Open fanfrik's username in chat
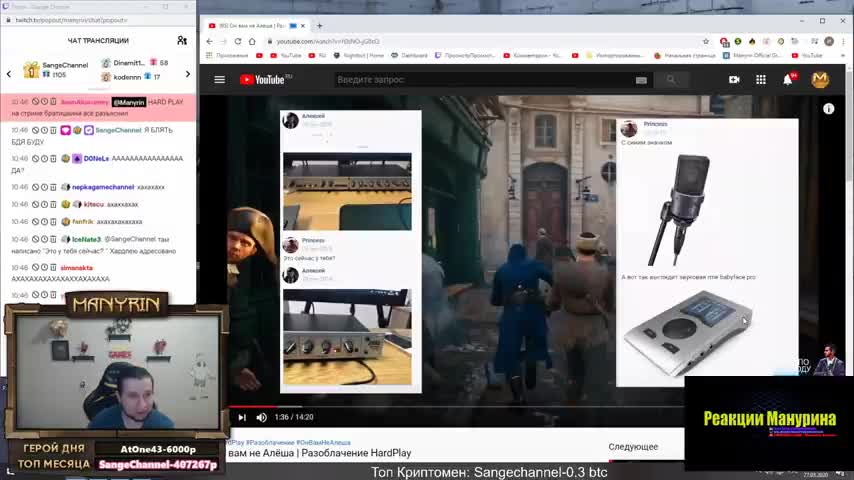Viewport: 854px width, 480px height. pyautogui.click(x=83, y=222)
